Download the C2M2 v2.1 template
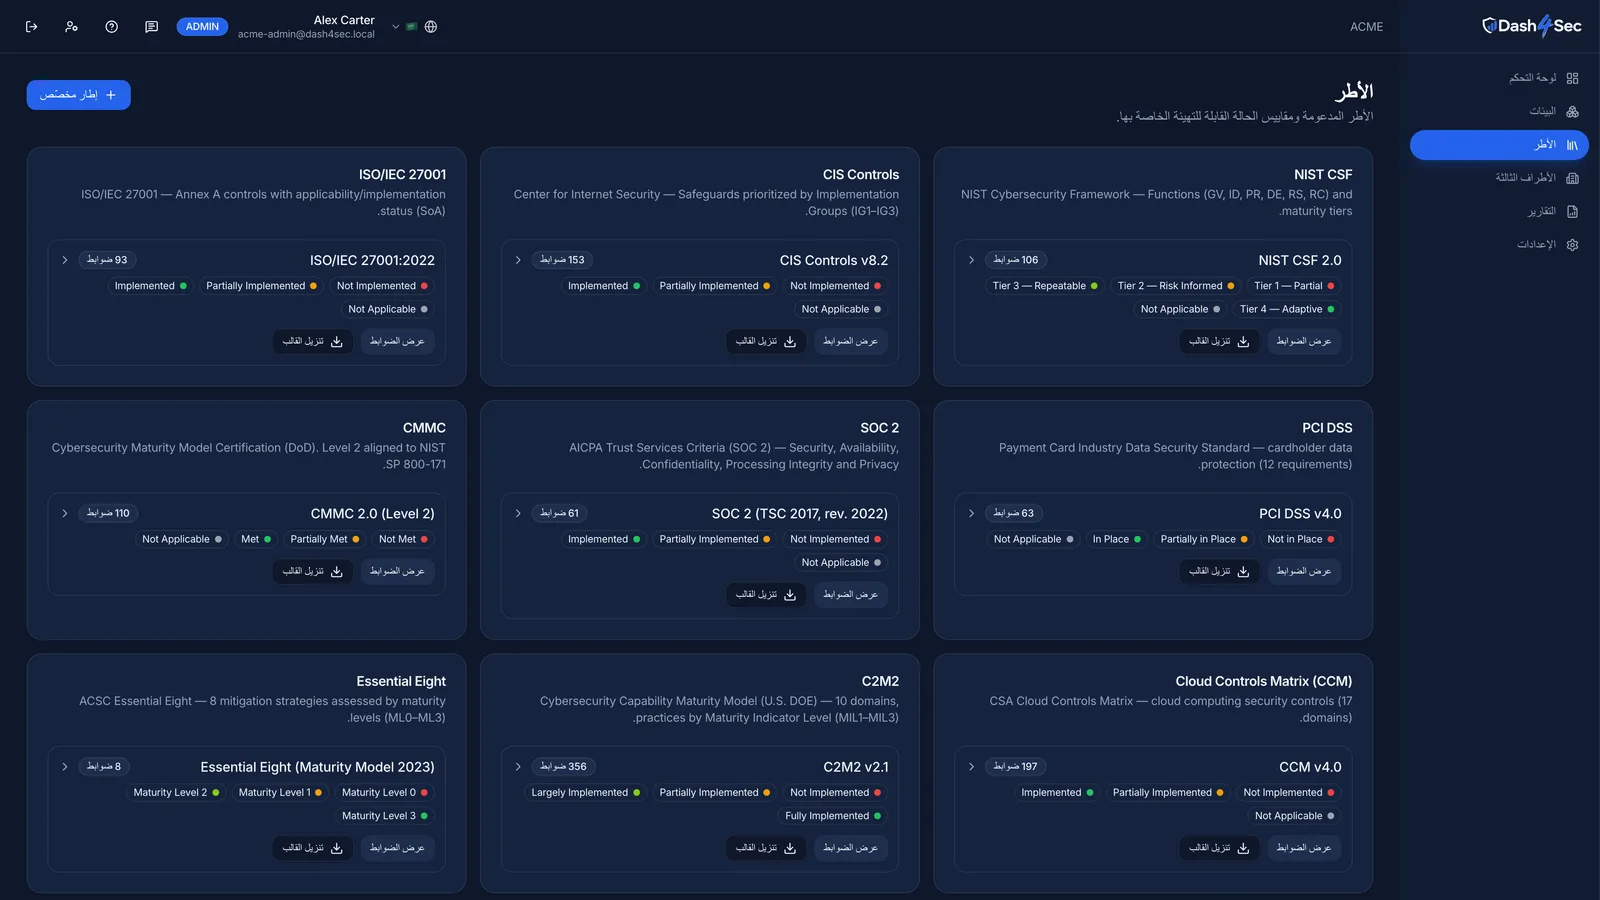Image resolution: width=1600 pixels, height=900 pixels. tap(766, 848)
